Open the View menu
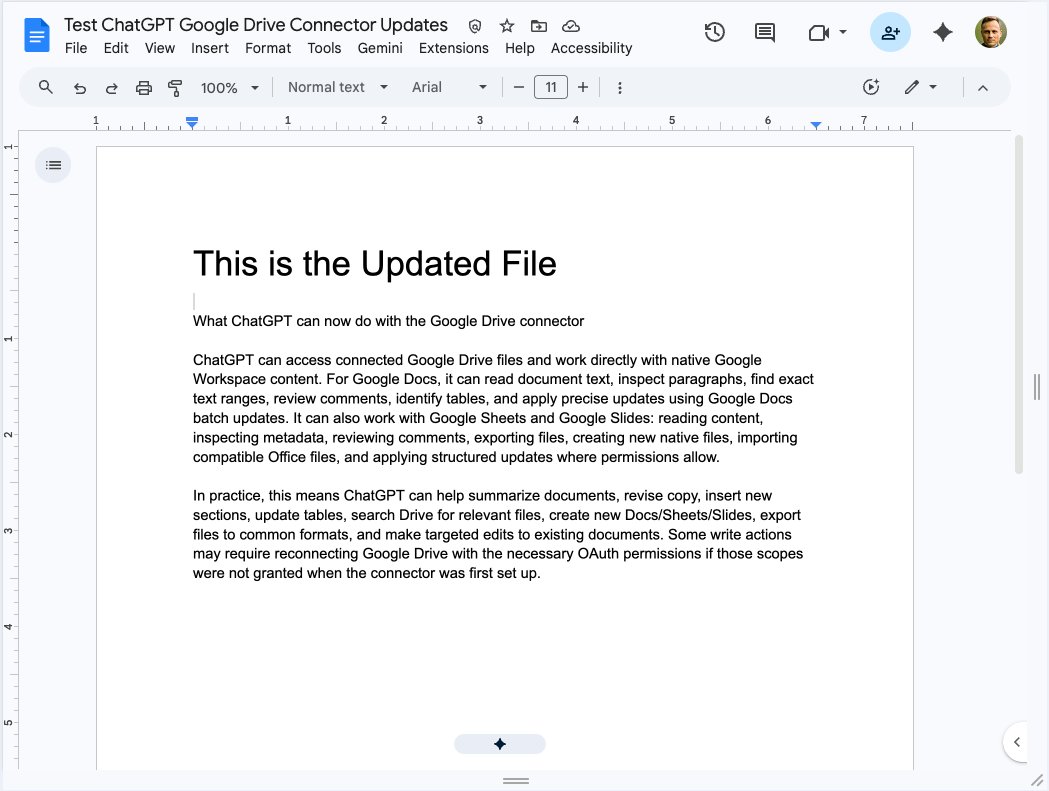 click(x=160, y=48)
